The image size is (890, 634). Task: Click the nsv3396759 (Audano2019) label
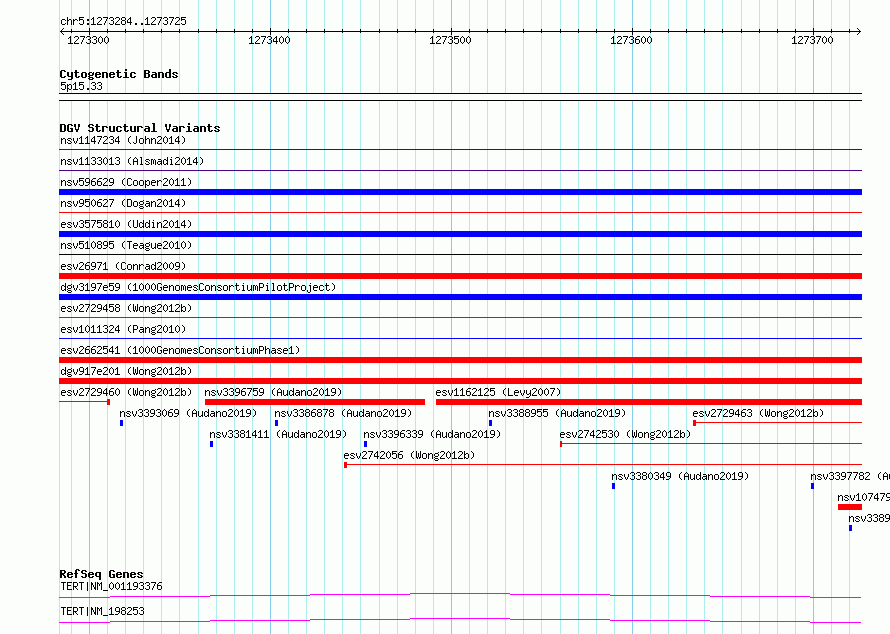coord(273,392)
